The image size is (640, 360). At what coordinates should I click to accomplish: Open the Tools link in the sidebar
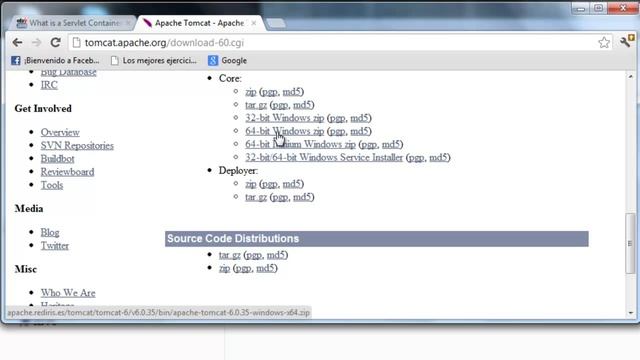[52, 185]
